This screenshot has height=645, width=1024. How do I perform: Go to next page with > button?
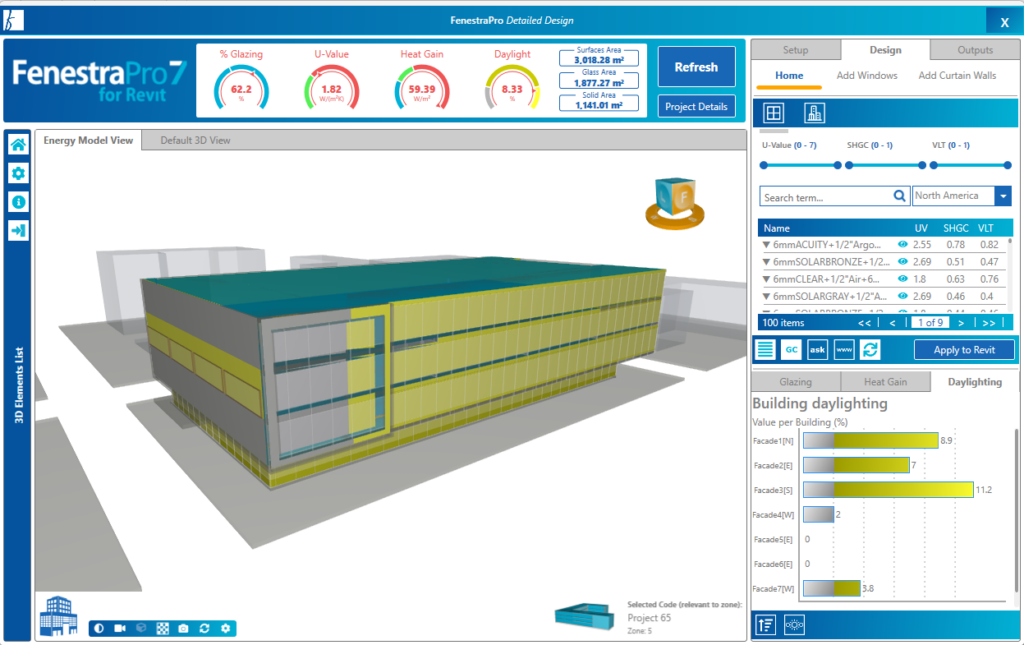961,322
